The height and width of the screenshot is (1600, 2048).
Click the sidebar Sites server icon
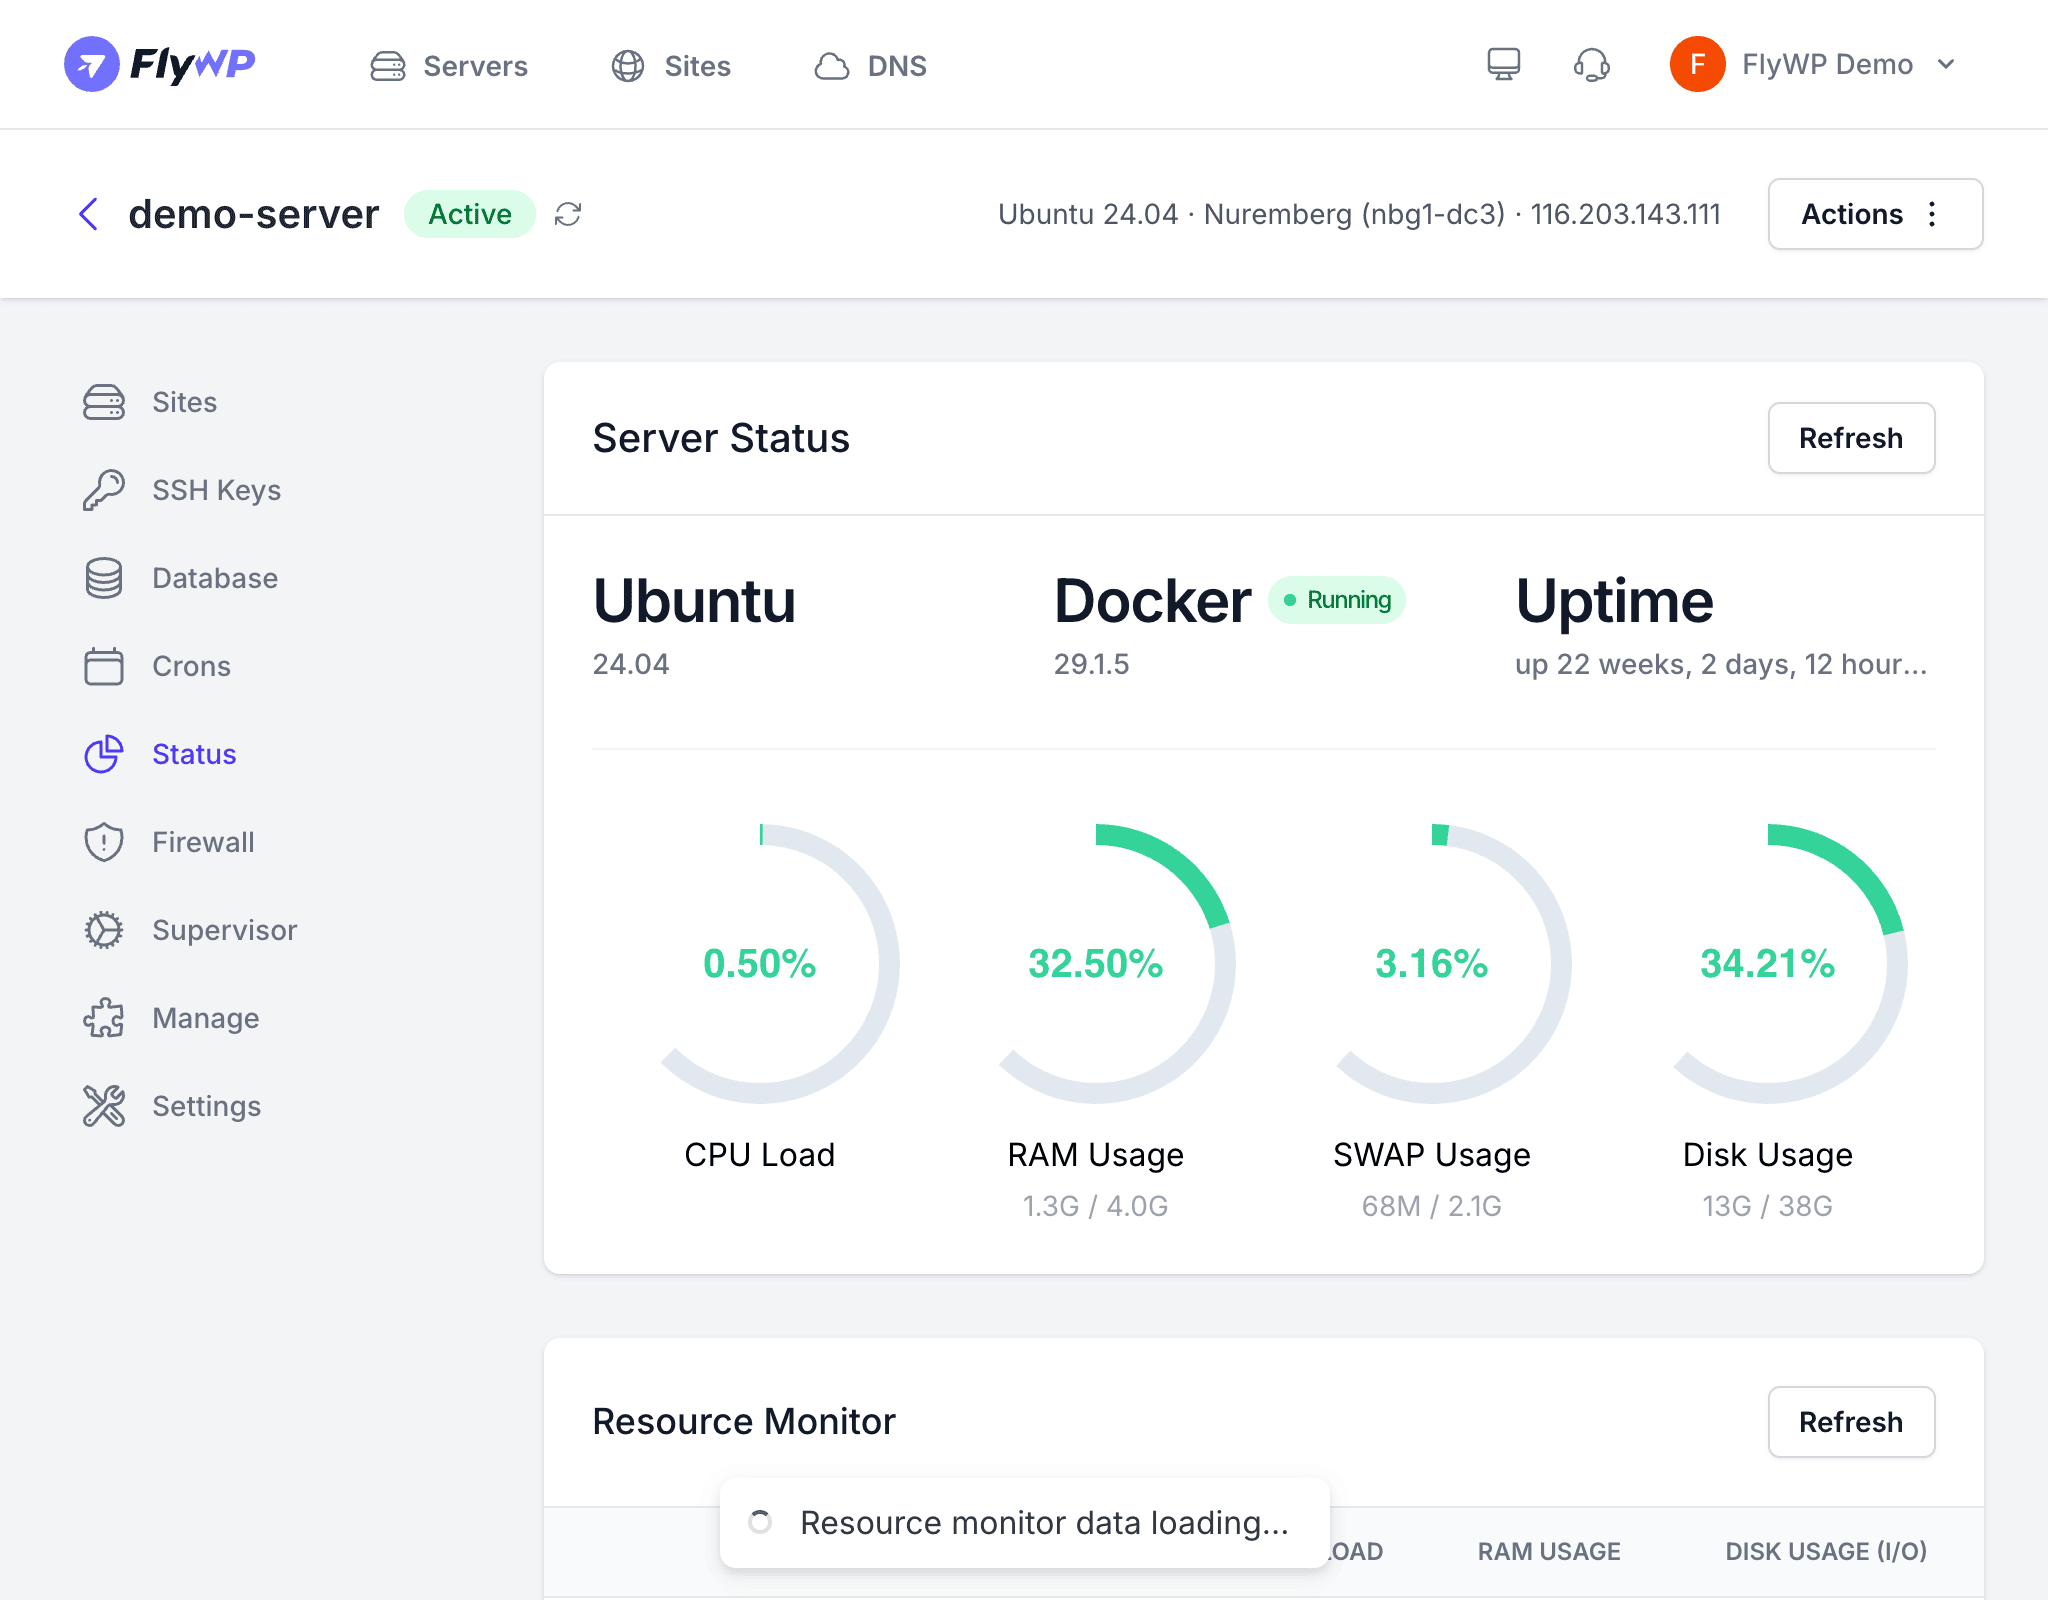[x=104, y=402]
